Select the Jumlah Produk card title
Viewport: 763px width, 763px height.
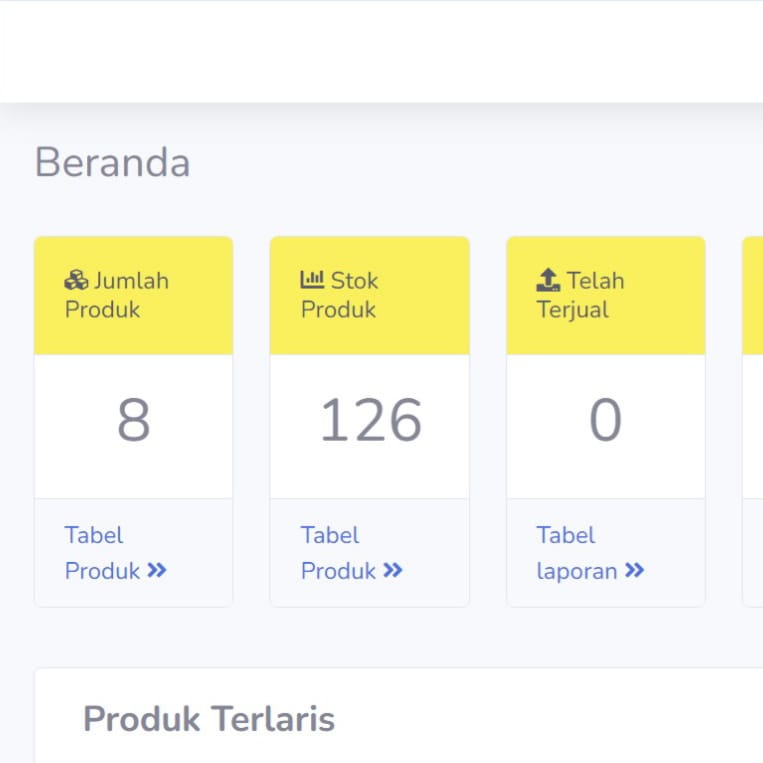(117, 295)
